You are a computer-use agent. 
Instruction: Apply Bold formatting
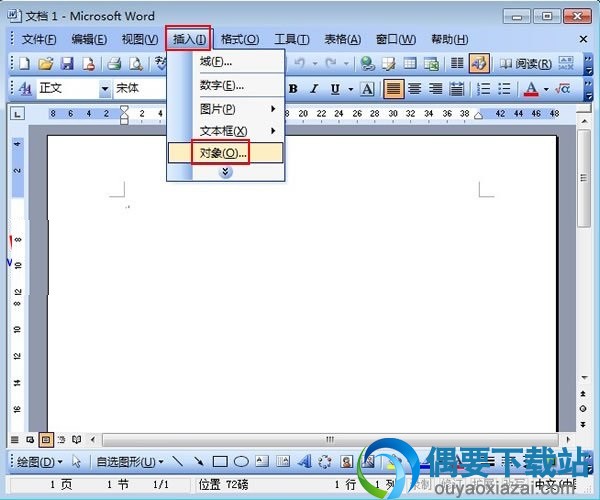point(293,89)
